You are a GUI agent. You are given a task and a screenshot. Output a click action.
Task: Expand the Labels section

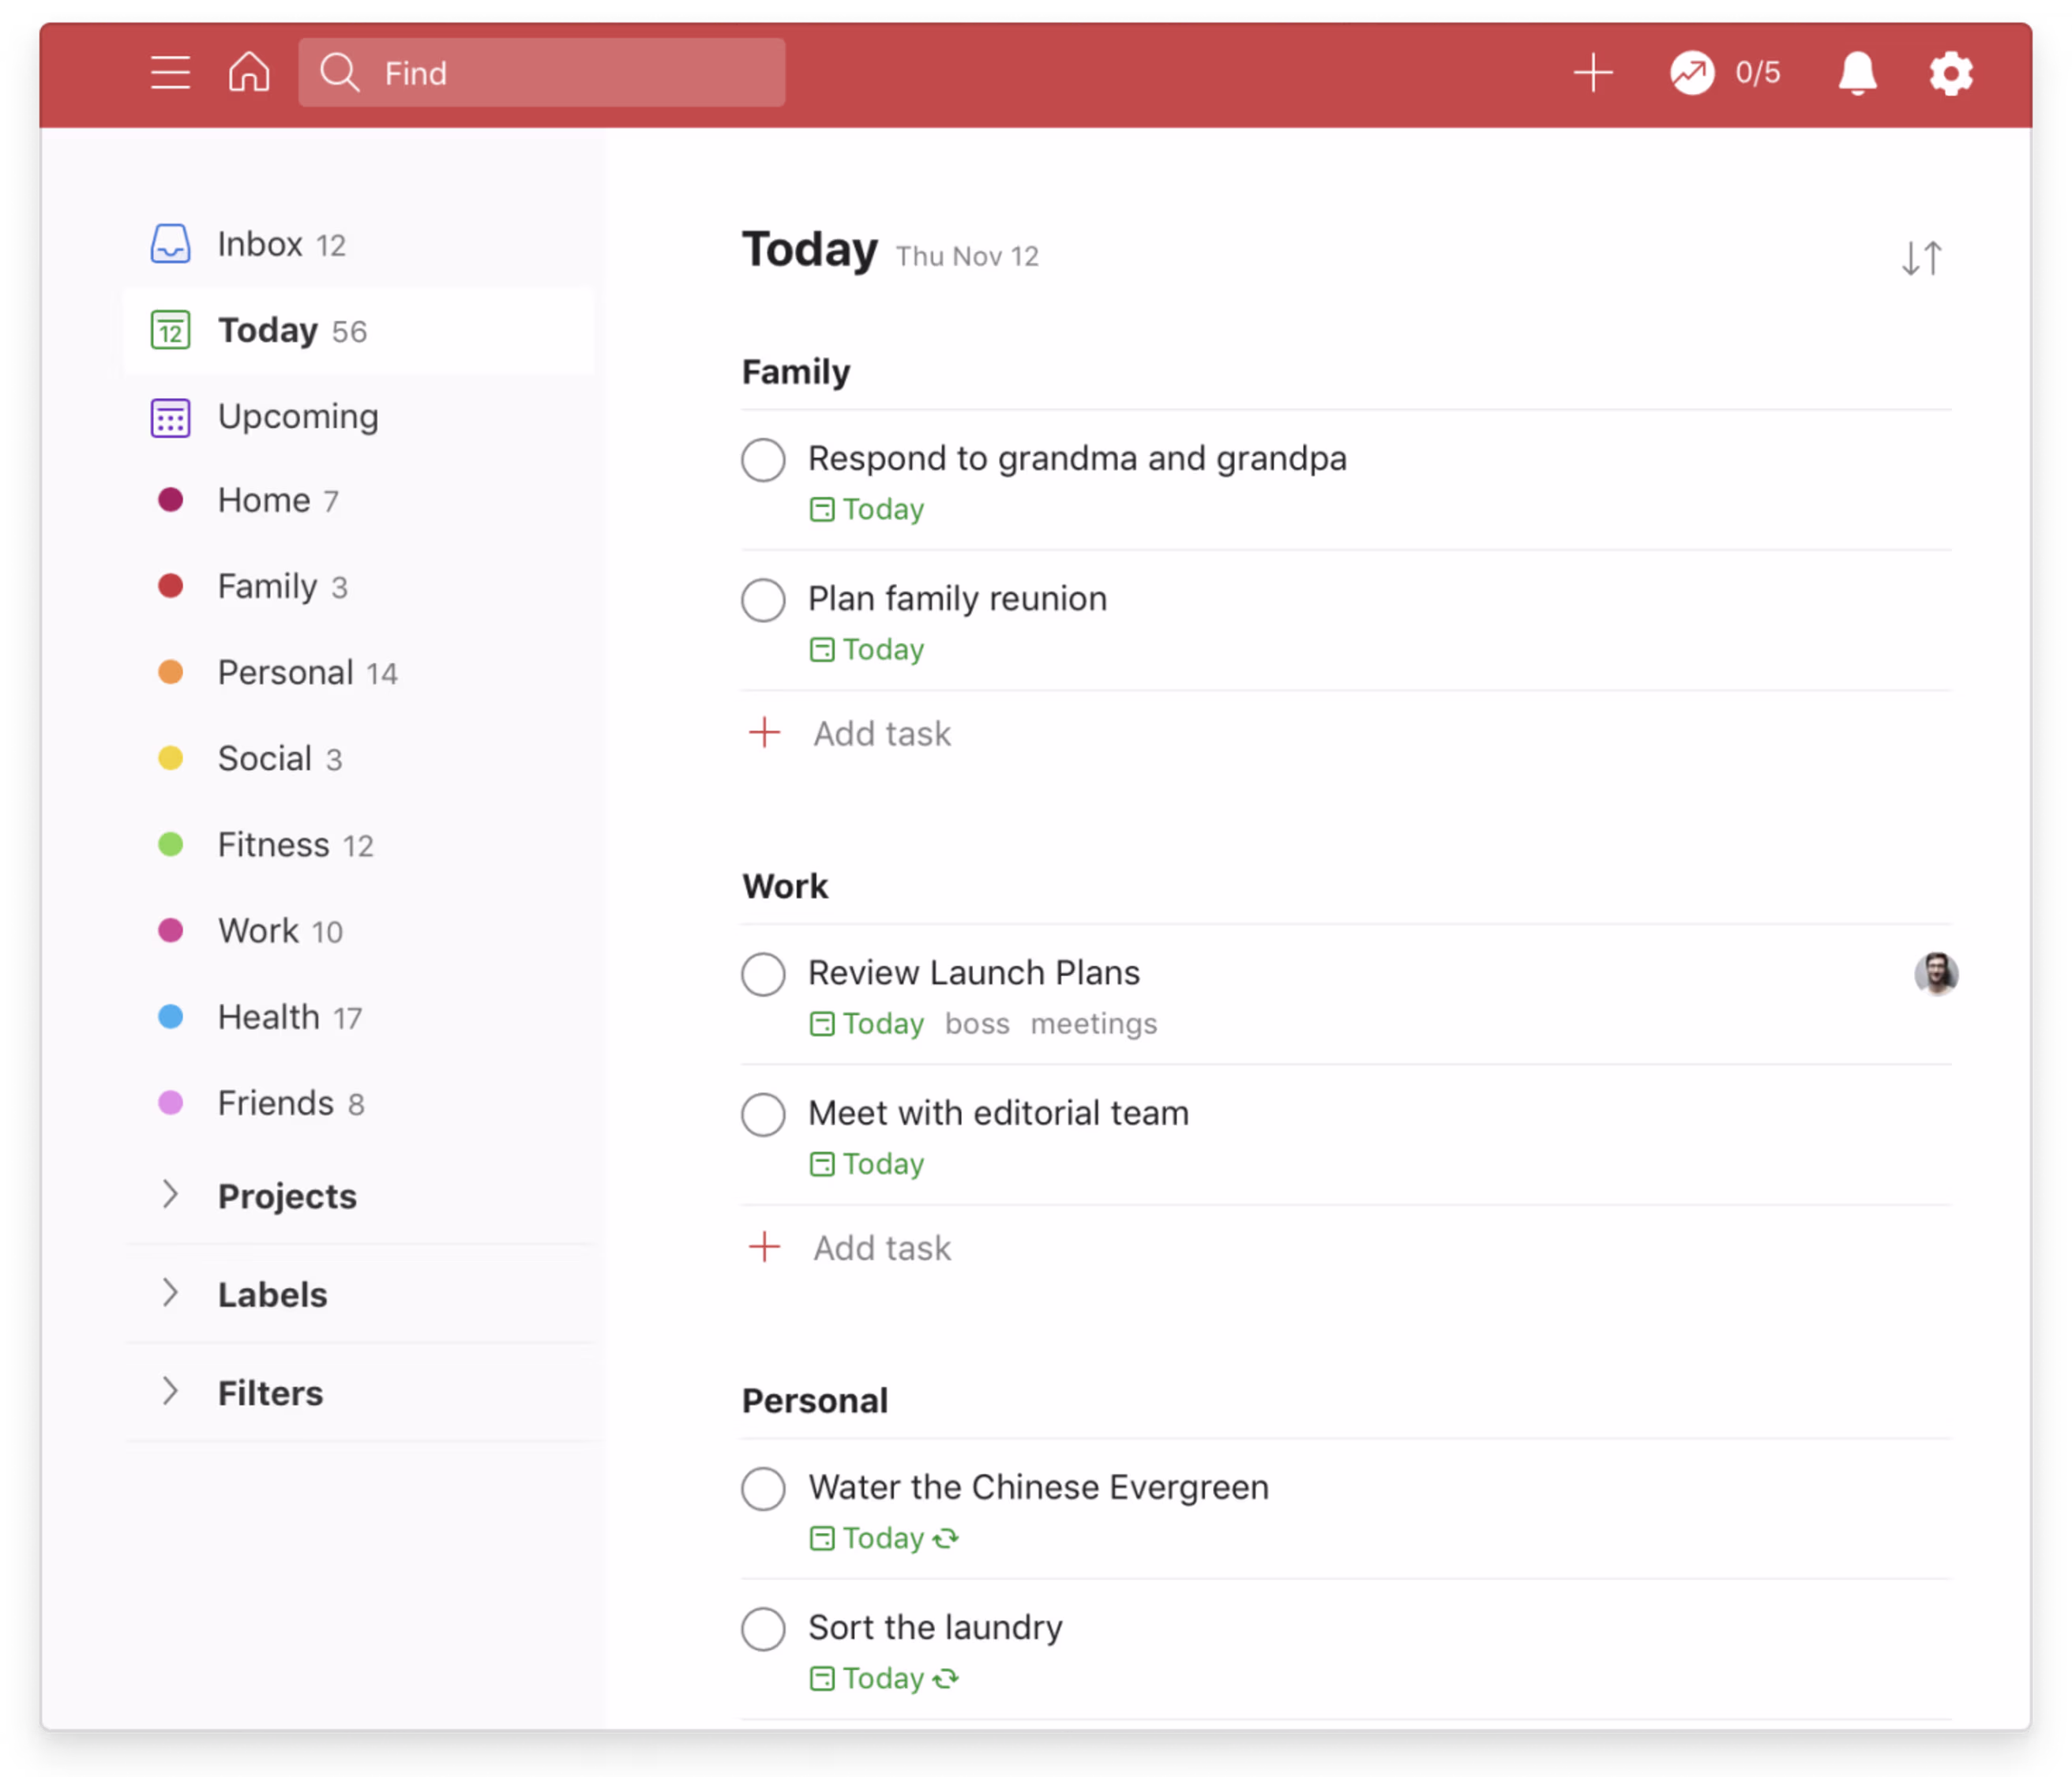click(x=170, y=1293)
